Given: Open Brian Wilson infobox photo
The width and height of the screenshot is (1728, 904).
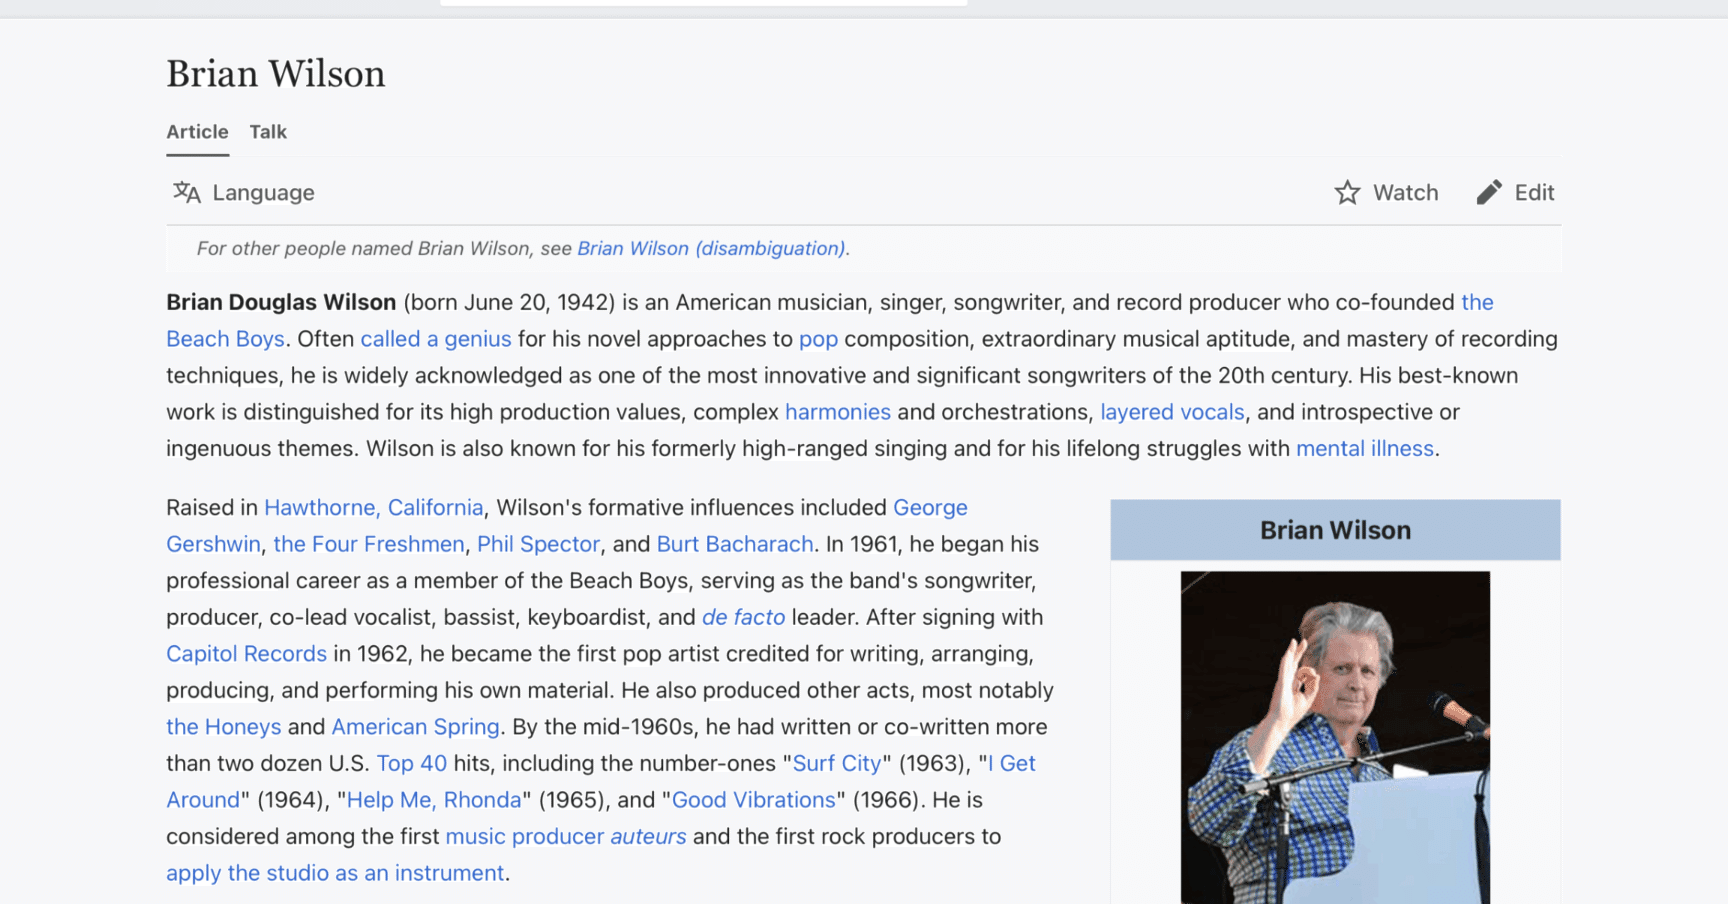Looking at the screenshot, I should click(1334, 737).
